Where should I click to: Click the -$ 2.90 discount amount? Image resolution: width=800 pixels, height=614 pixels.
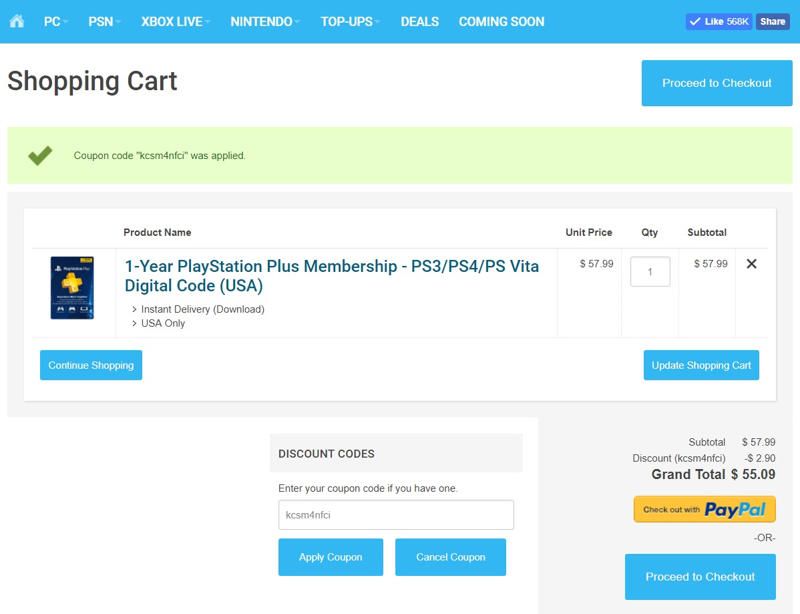(x=760, y=458)
